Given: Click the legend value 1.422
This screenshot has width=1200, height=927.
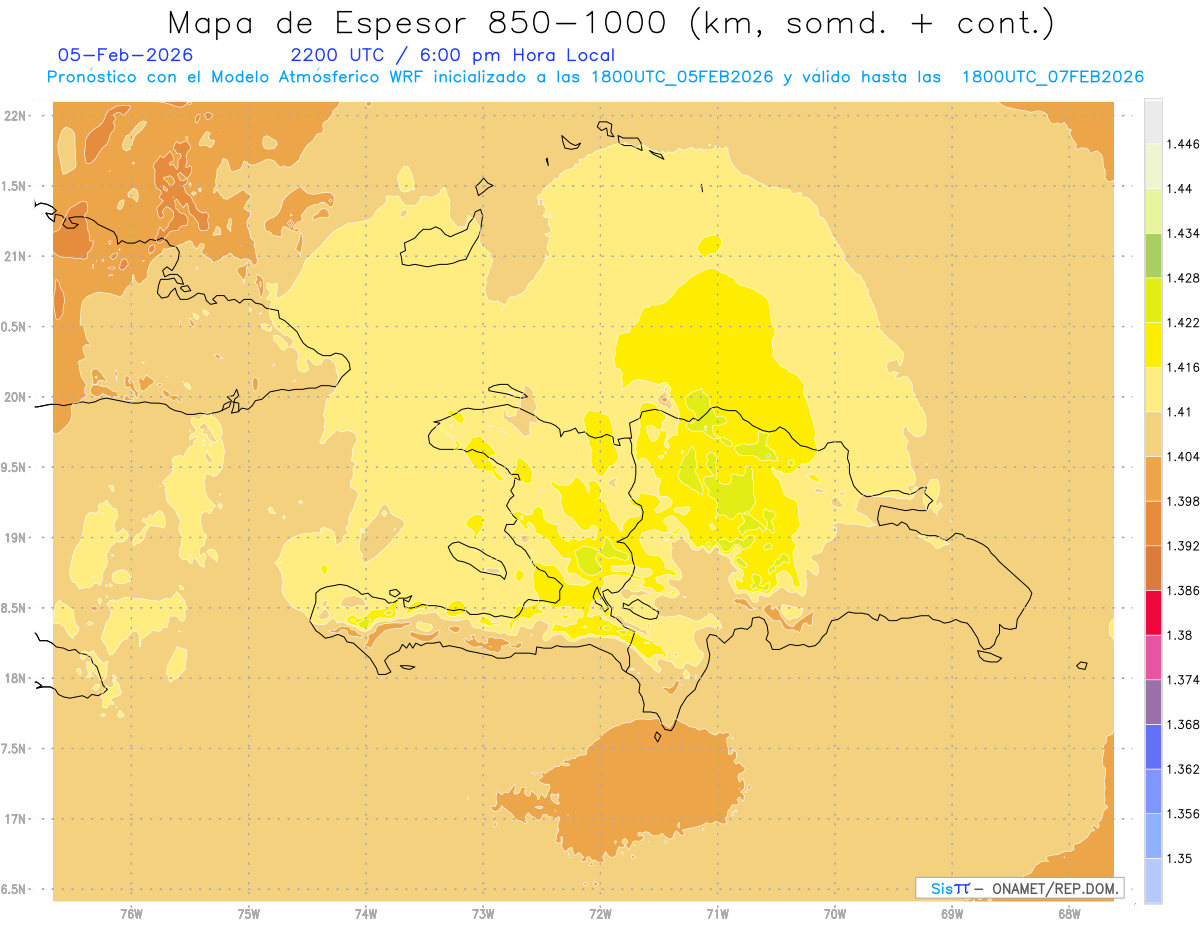Looking at the screenshot, I should click(1185, 323).
